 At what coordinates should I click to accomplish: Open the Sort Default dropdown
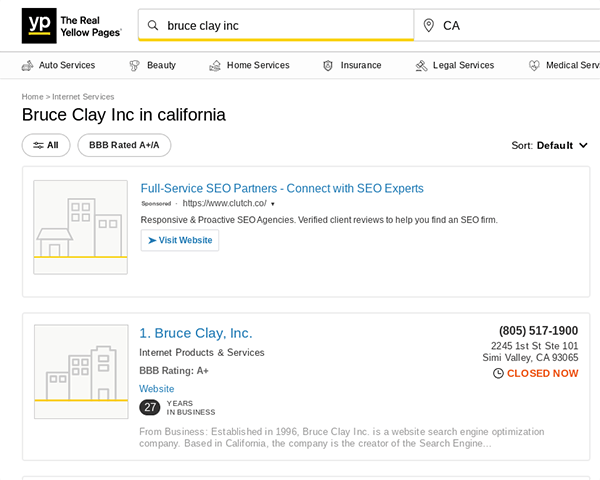coord(549,145)
